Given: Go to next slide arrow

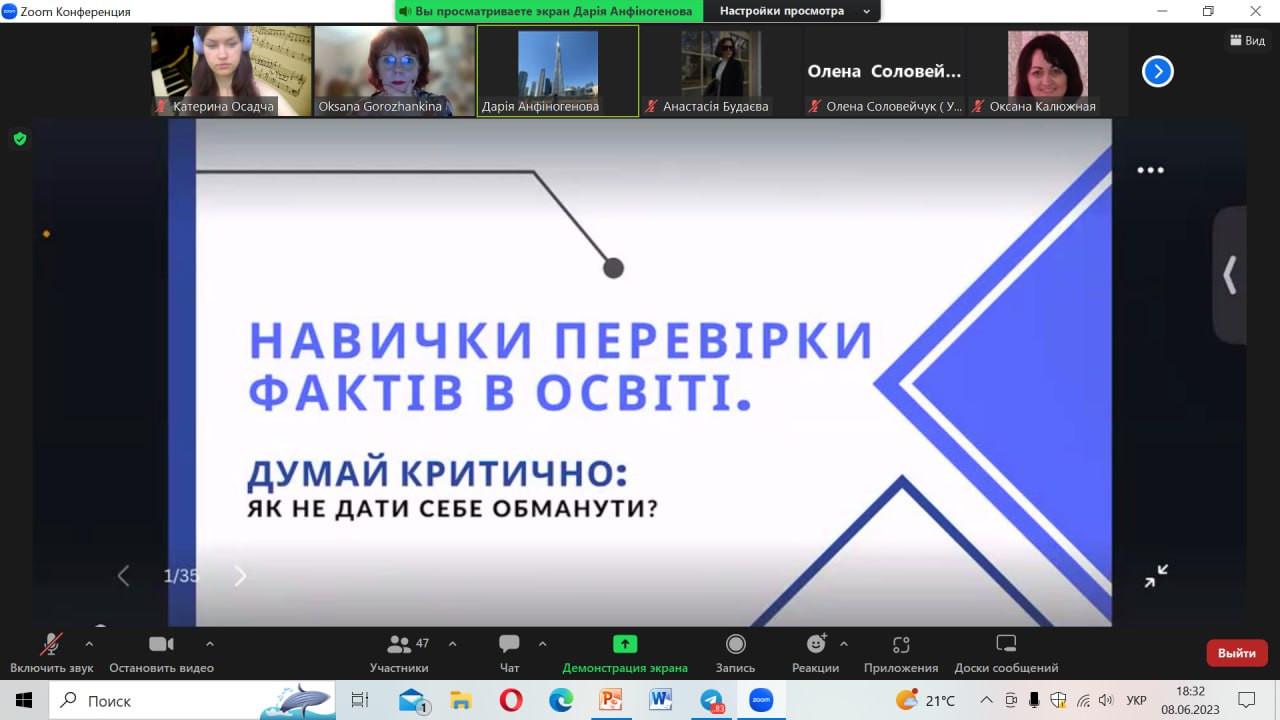Looking at the screenshot, I should pyautogui.click(x=240, y=575).
